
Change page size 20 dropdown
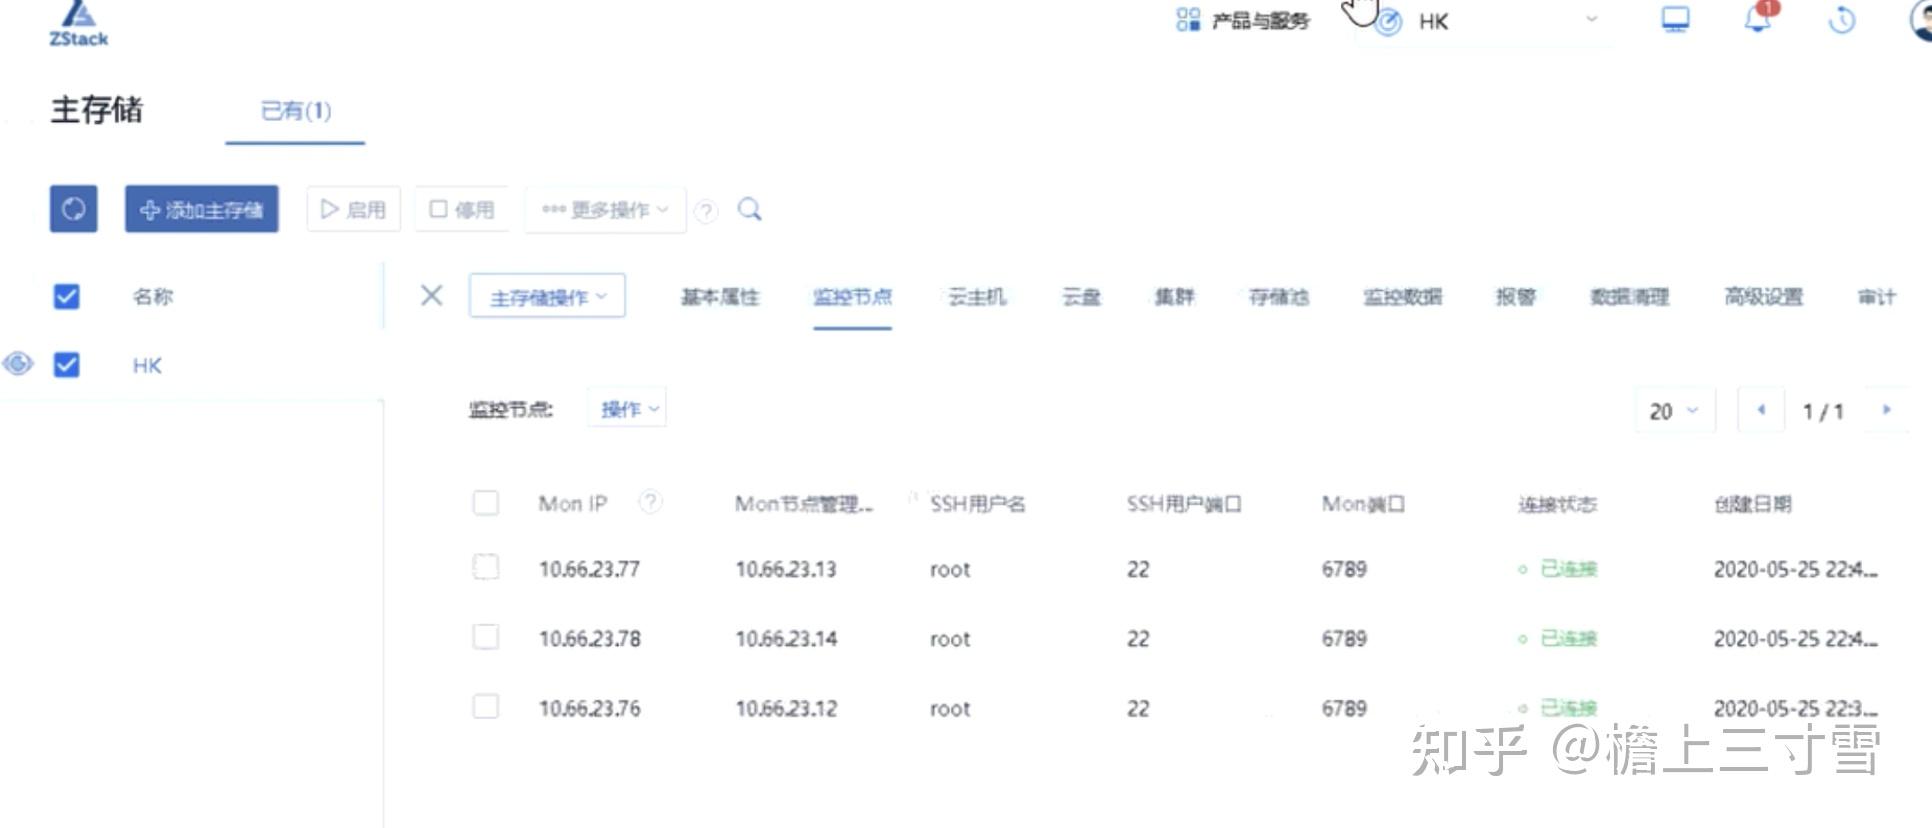point(1675,411)
